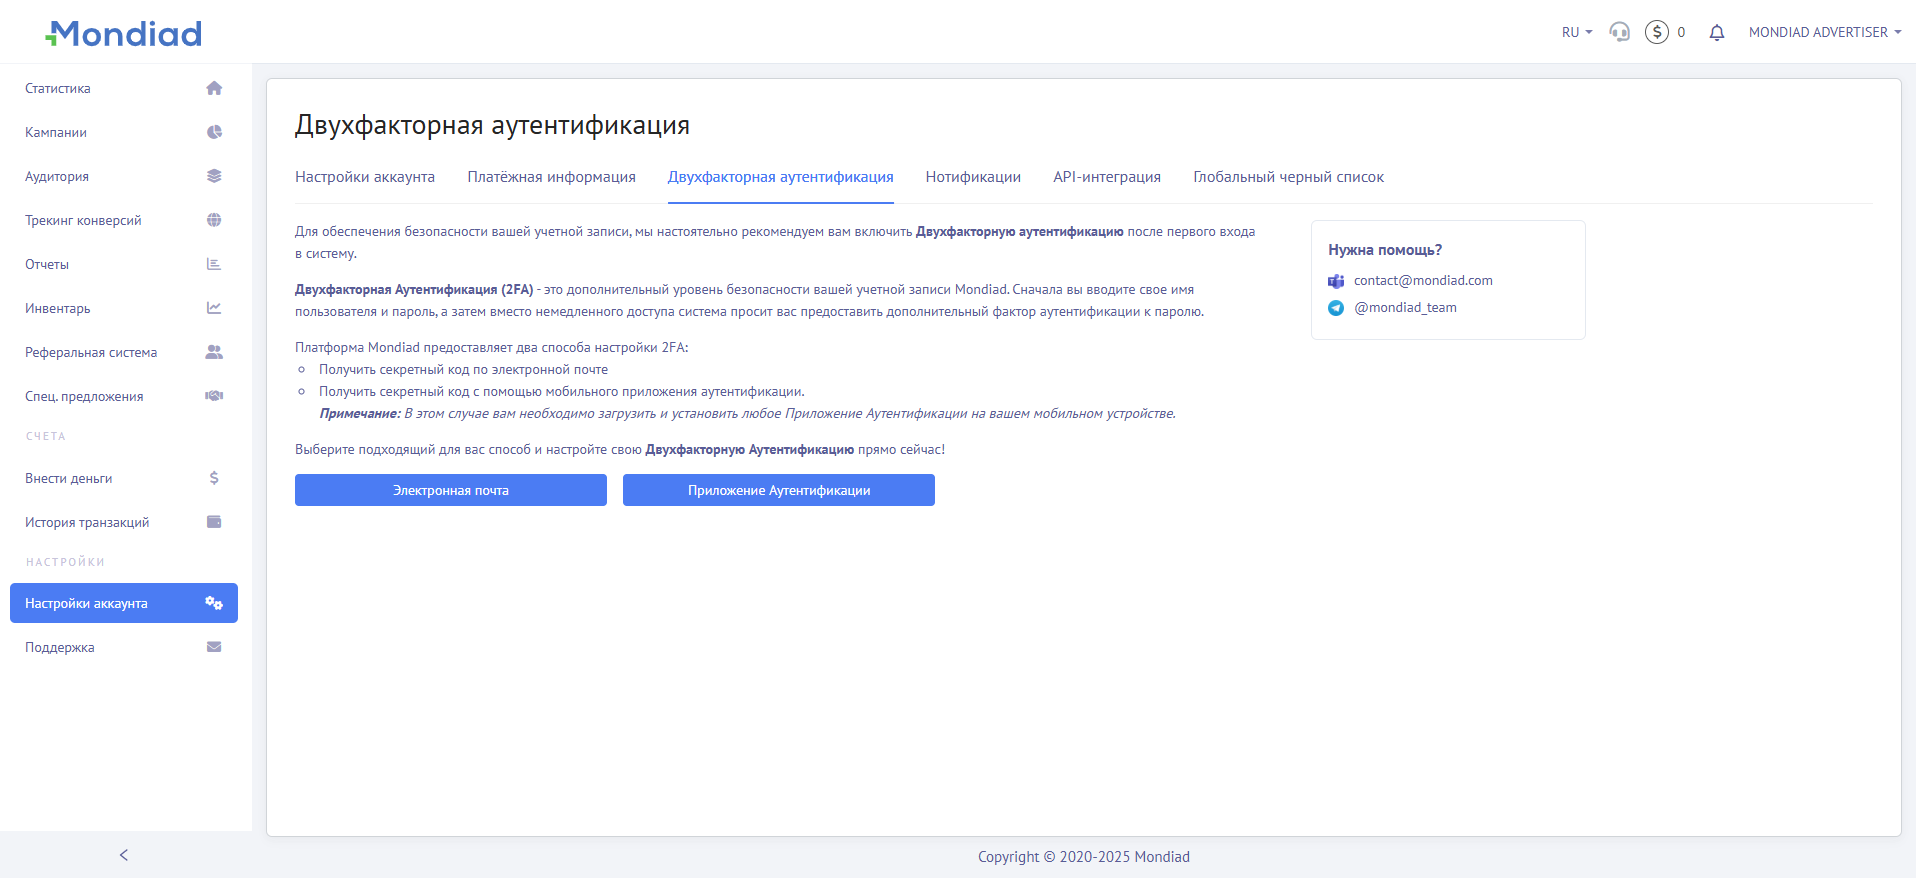Click the line chart icon for Инвентарь
This screenshot has height=878, width=1920.
214,308
